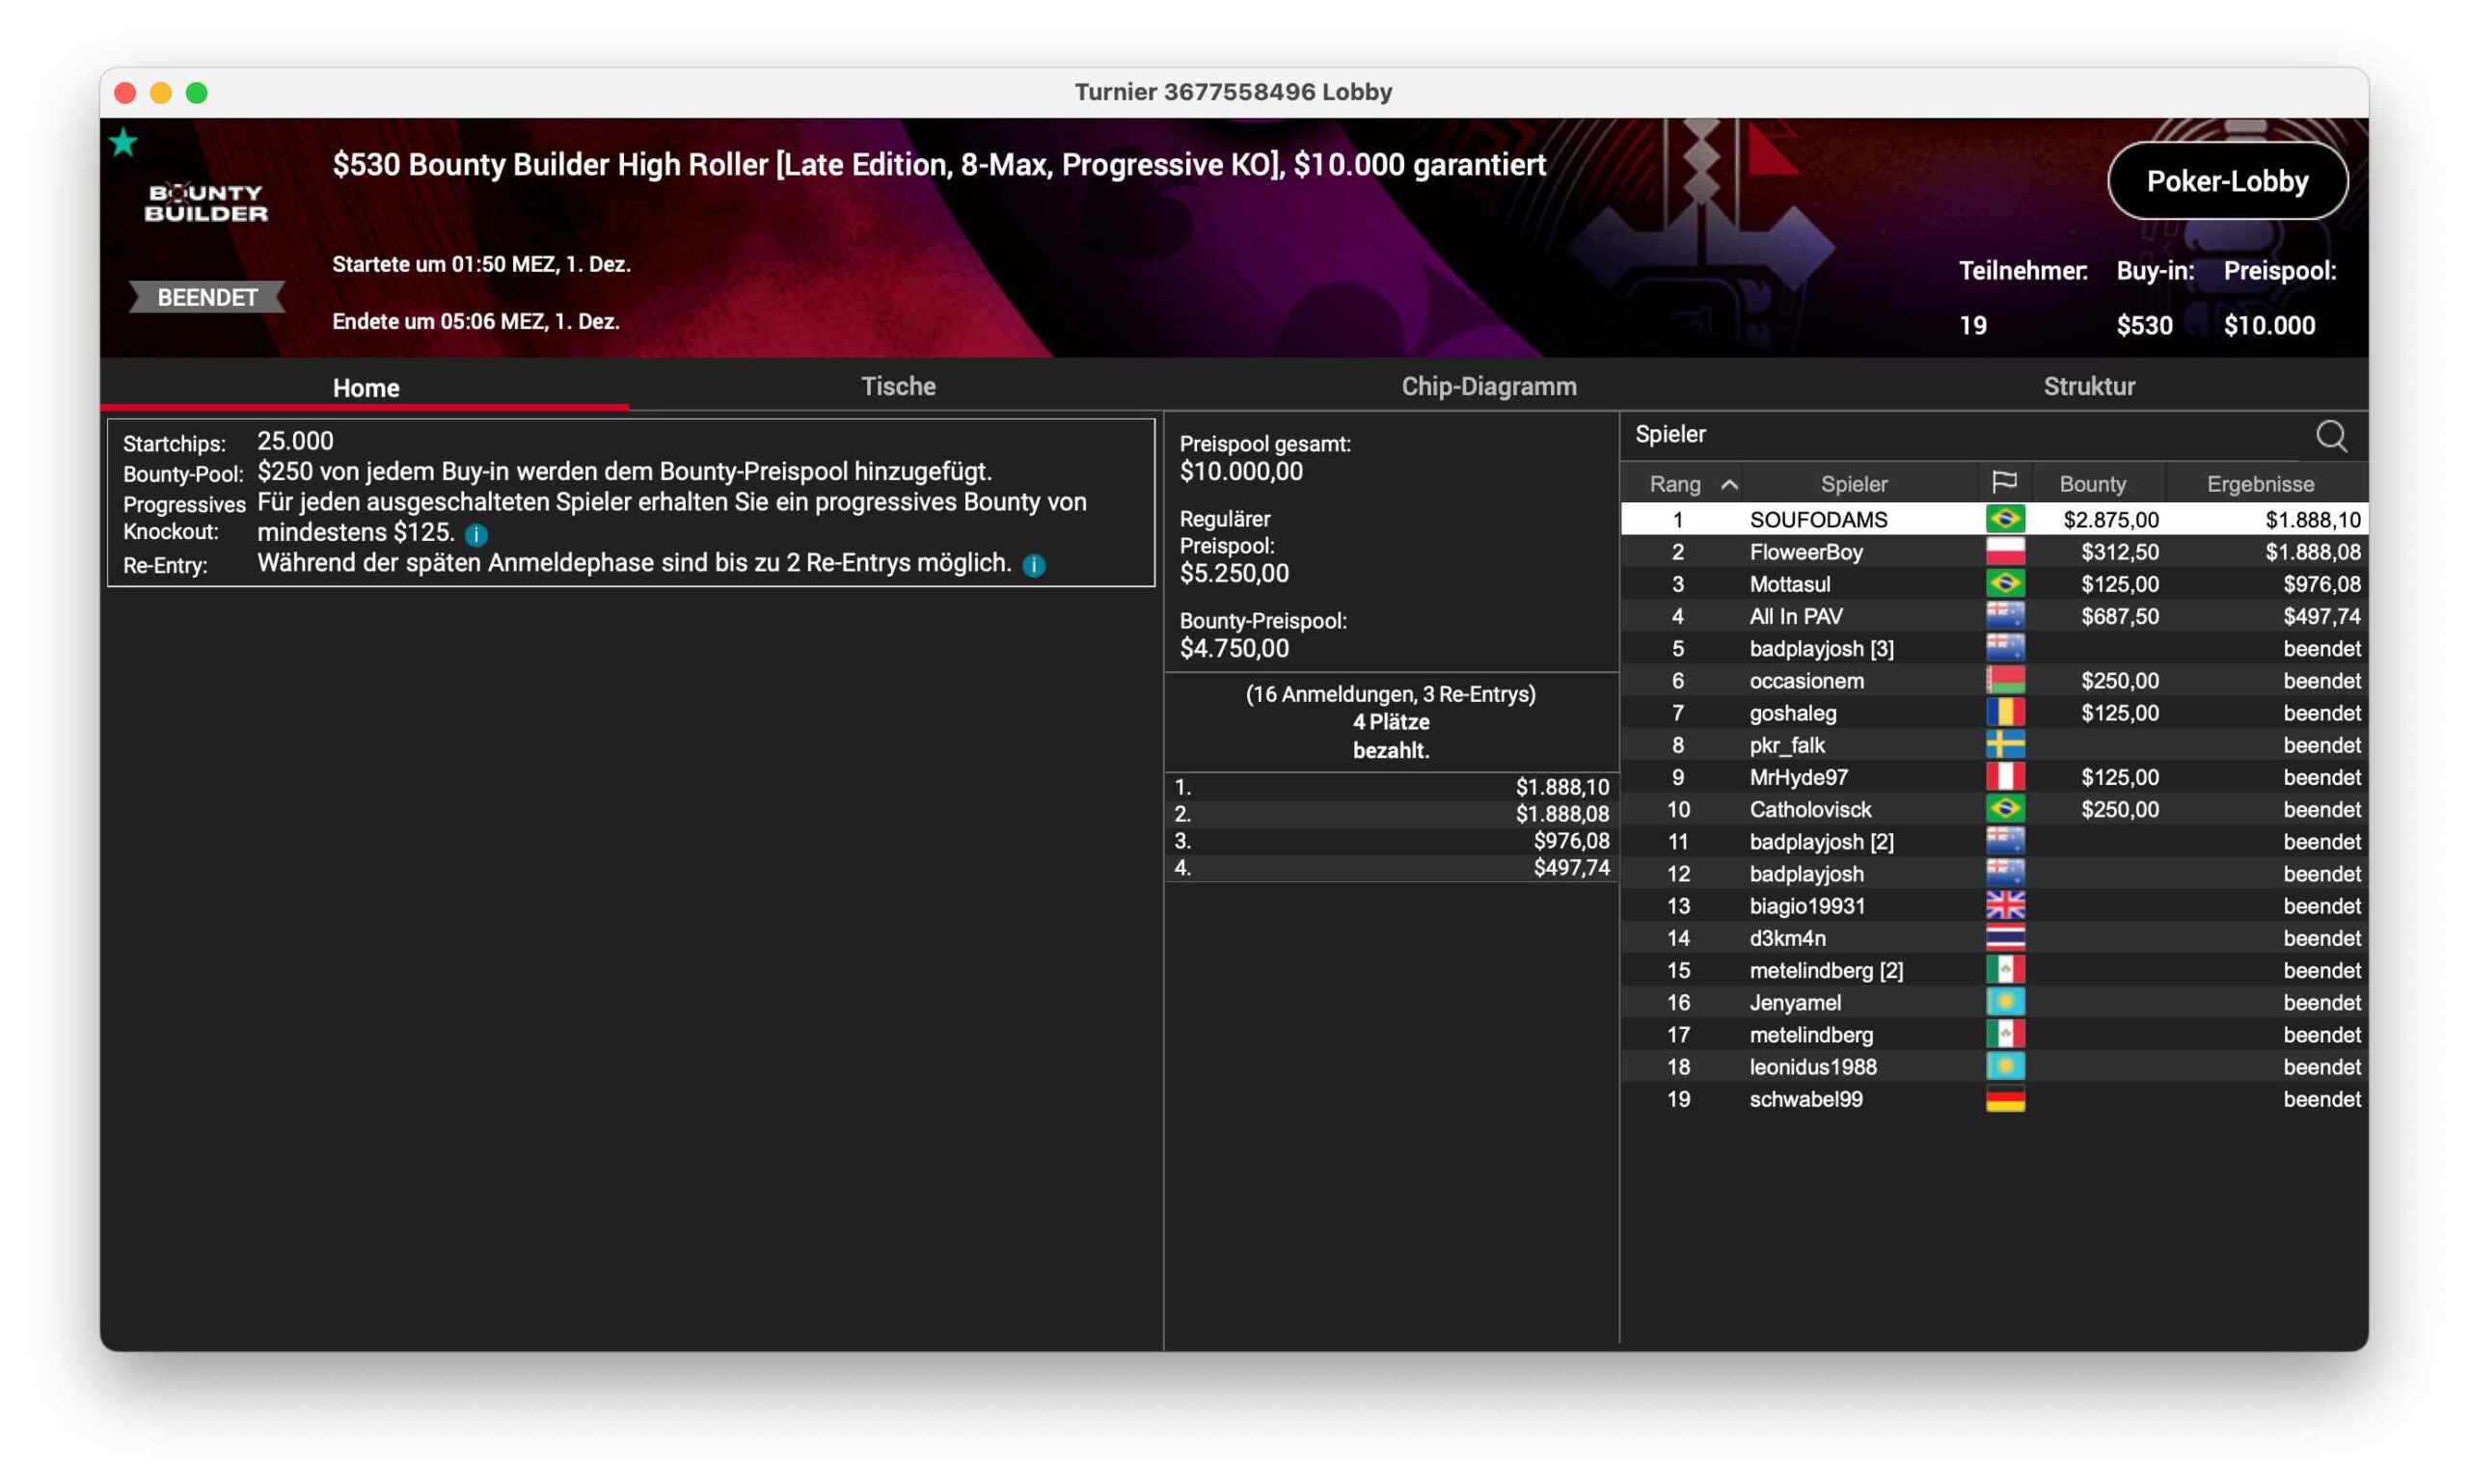Click the player search magnifier icon
Screen dimensions: 2469x1484
coord(2330,436)
